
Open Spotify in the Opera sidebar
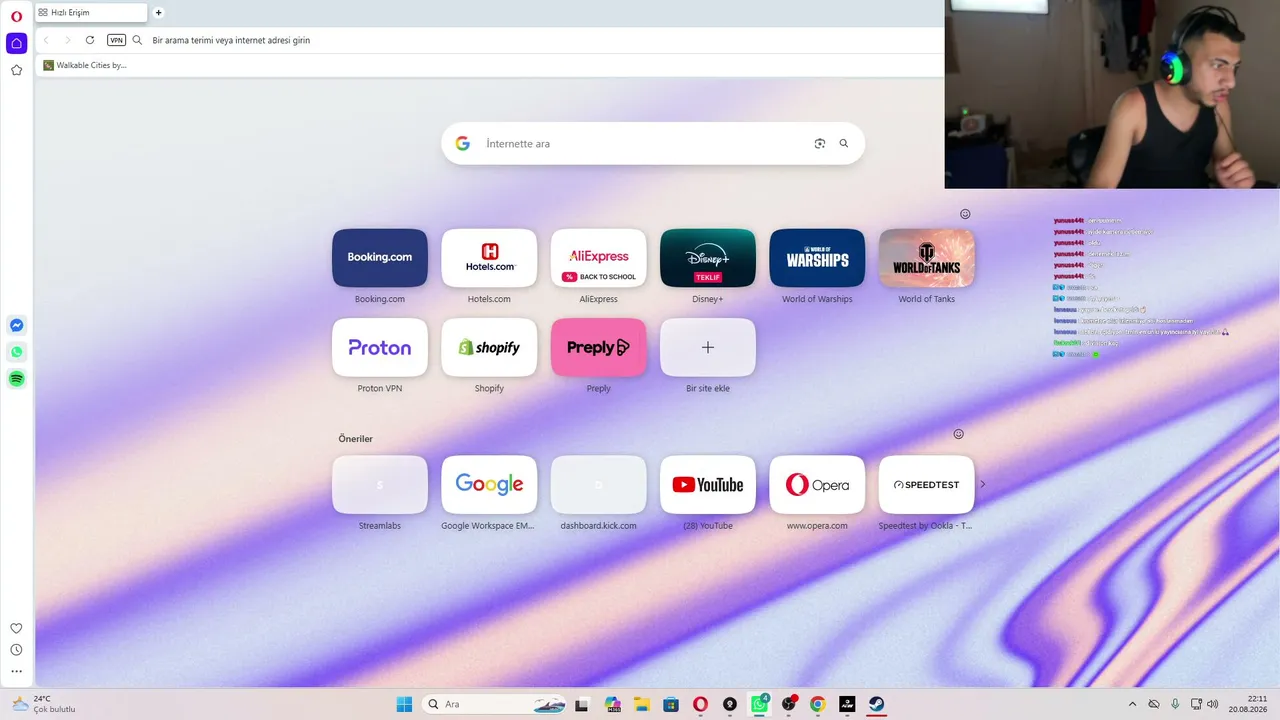(16, 379)
